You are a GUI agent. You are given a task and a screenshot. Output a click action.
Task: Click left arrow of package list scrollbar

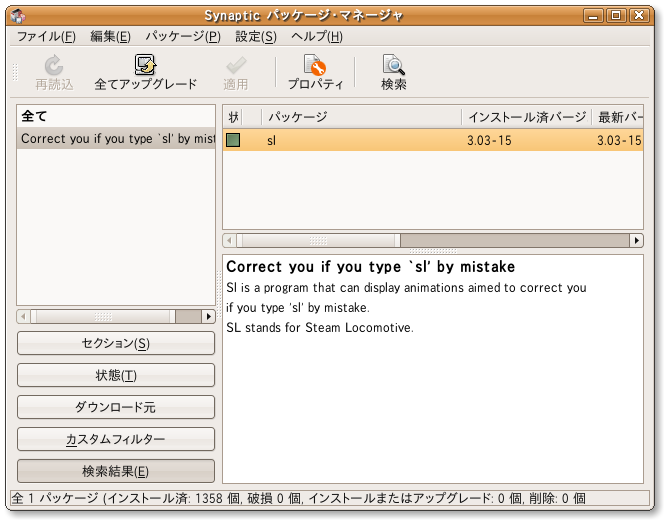pyautogui.click(x=229, y=241)
